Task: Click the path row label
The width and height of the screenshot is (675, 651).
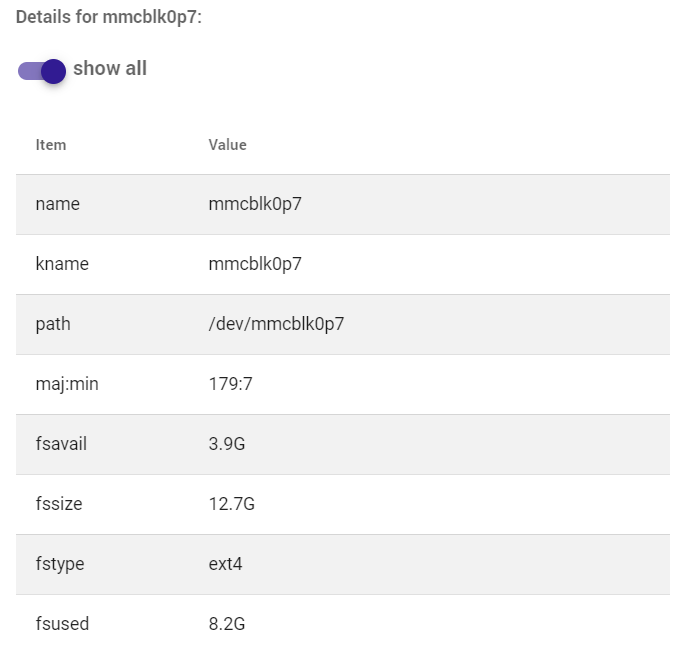Action: tap(53, 325)
